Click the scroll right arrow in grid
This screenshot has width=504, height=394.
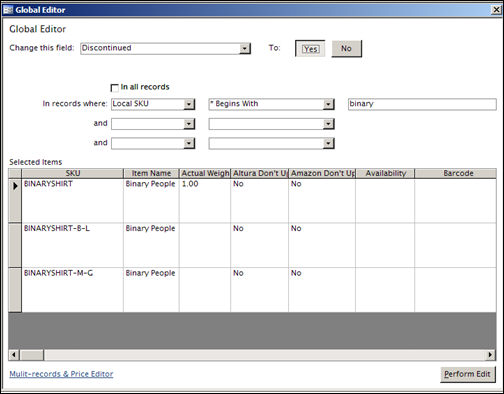point(490,355)
